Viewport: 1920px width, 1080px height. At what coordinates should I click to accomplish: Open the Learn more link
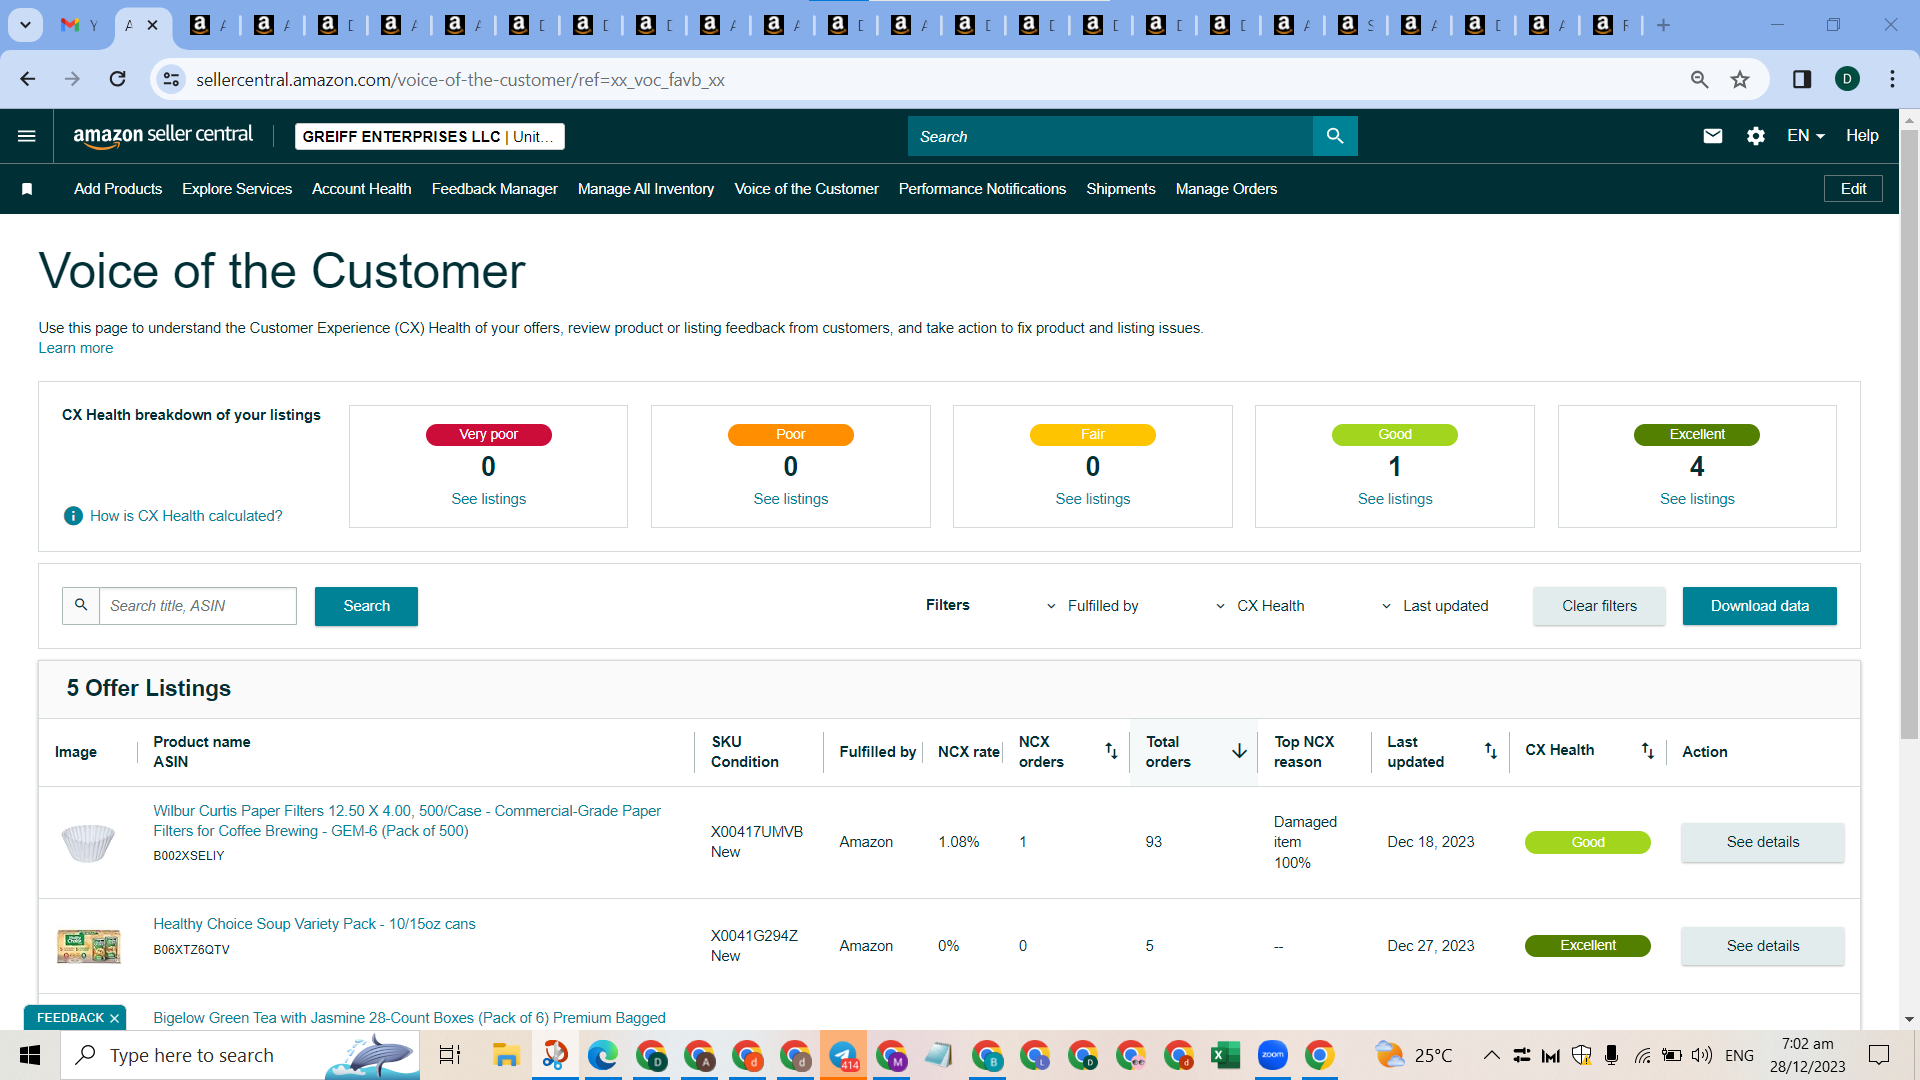(76, 348)
